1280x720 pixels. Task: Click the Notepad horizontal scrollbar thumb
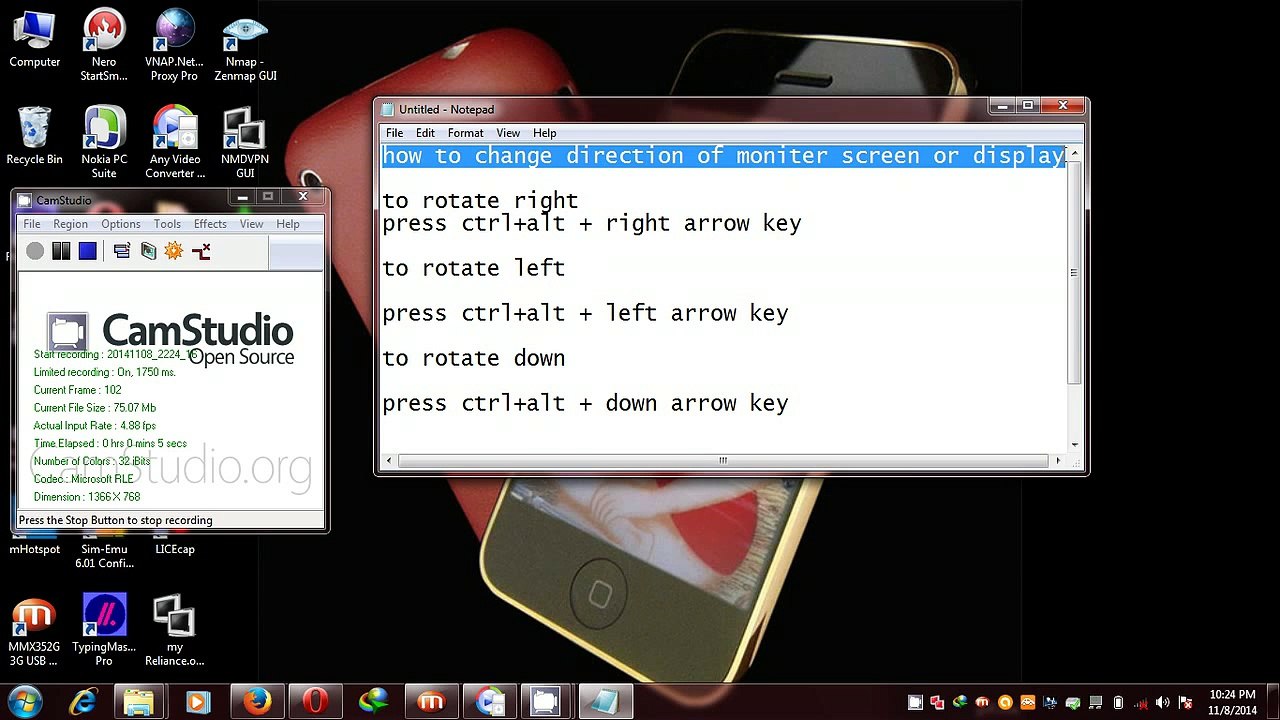coord(723,460)
